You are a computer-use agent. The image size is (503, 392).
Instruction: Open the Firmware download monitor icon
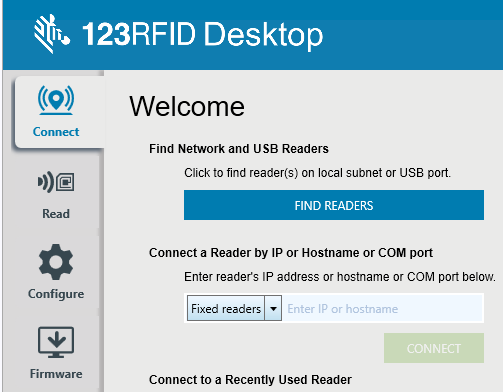tap(56, 342)
